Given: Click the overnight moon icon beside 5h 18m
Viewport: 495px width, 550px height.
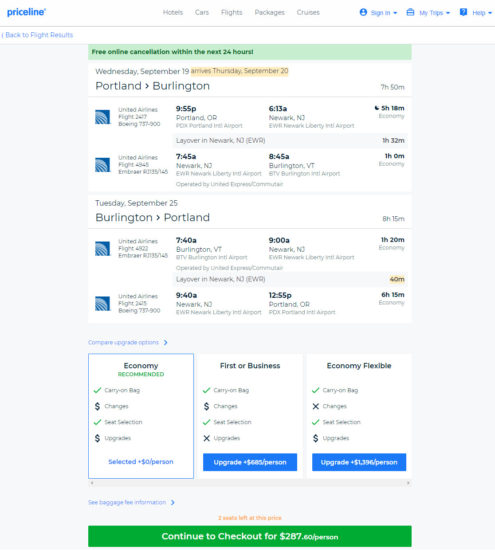Looking at the screenshot, I should tap(377, 108).
